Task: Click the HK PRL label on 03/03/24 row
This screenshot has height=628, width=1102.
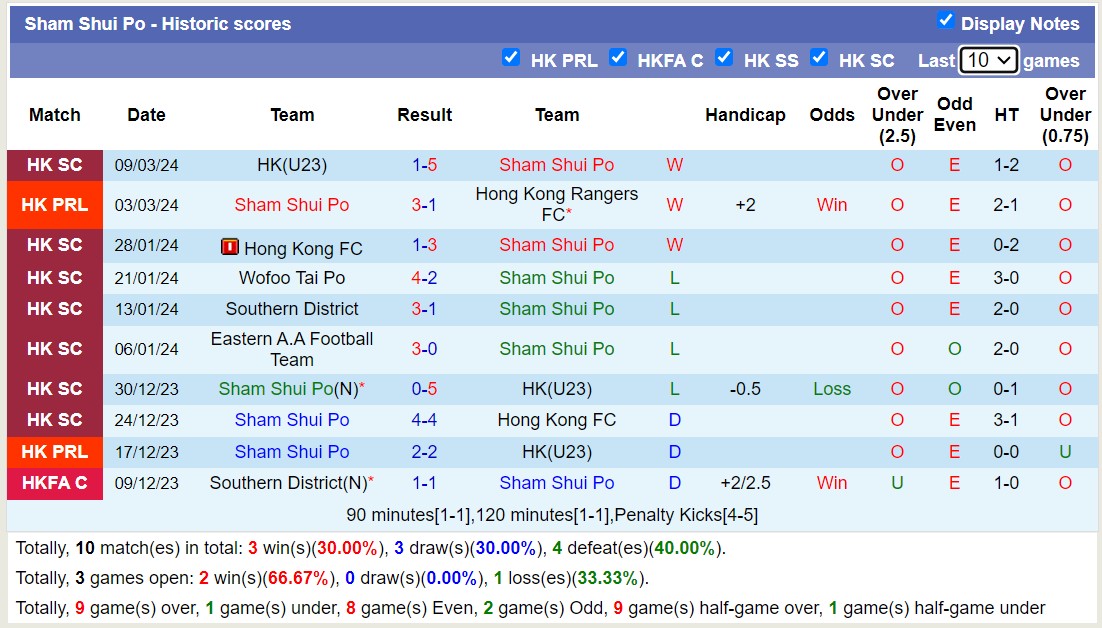Action: tap(55, 205)
